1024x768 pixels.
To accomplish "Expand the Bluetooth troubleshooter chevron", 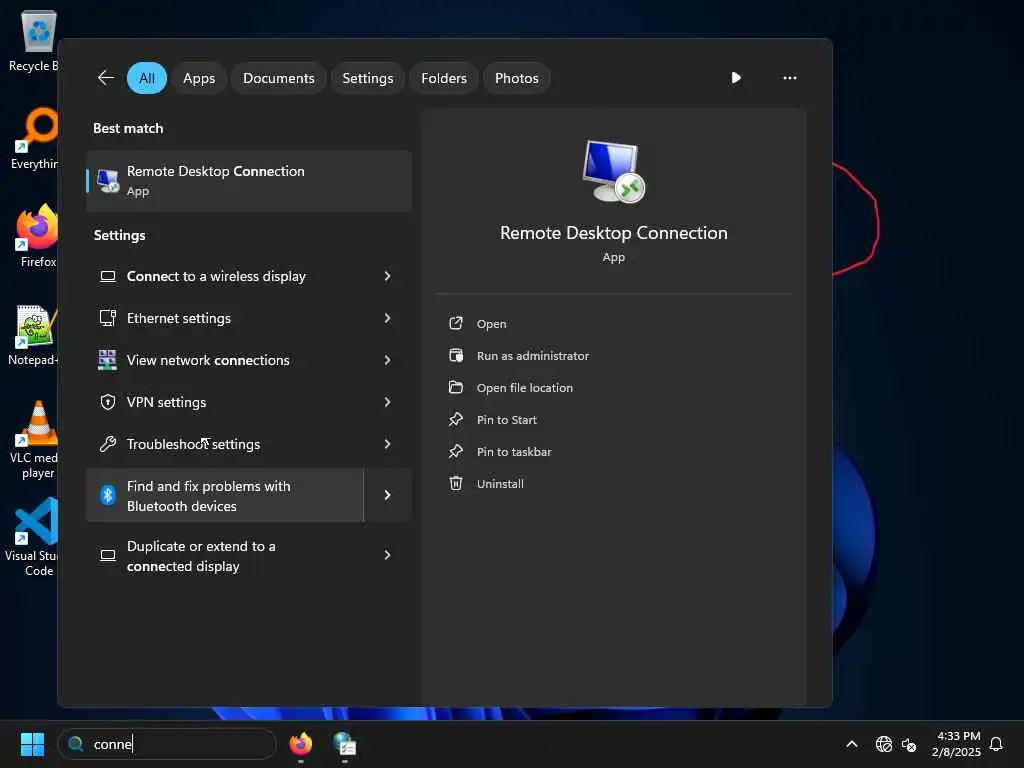I will 387,495.
